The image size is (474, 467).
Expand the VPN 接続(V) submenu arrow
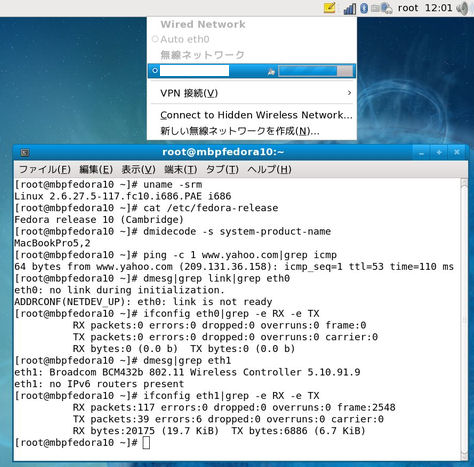[349, 93]
